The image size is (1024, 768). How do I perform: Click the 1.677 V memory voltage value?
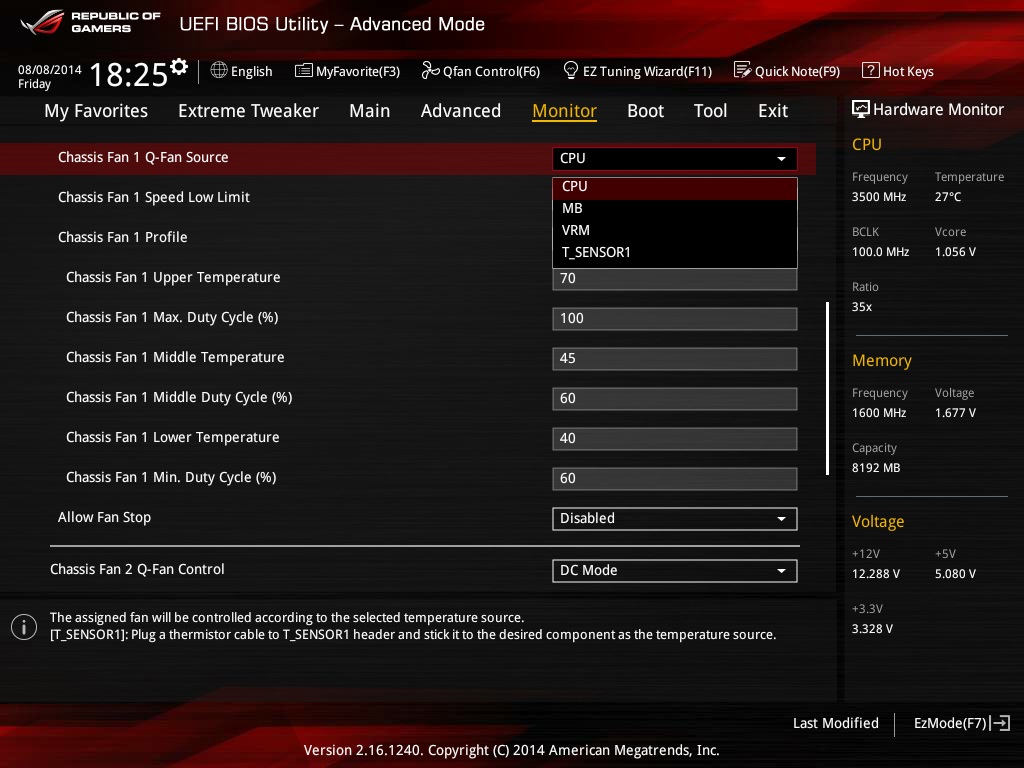pos(955,413)
